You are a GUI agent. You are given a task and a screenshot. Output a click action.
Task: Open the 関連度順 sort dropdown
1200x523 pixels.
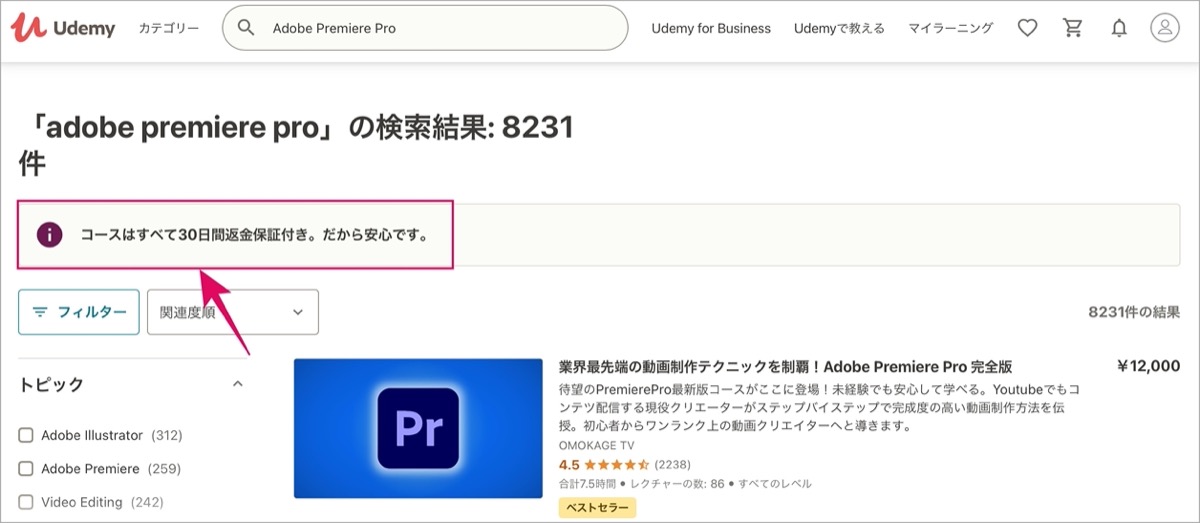click(x=233, y=312)
